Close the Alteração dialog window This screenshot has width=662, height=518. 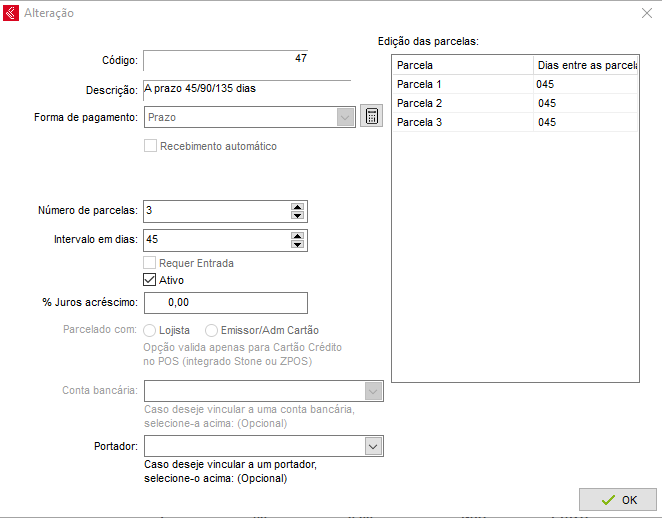click(645, 13)
